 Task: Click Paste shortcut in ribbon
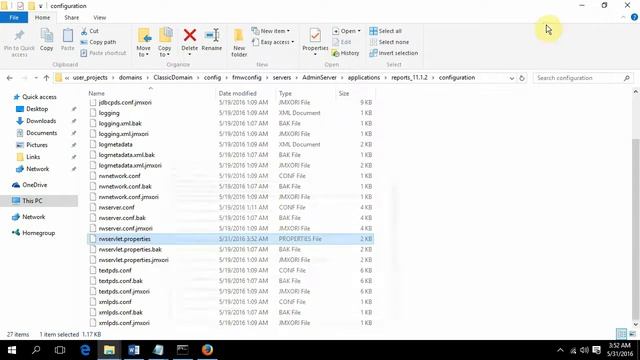click(x=103, y=53)
